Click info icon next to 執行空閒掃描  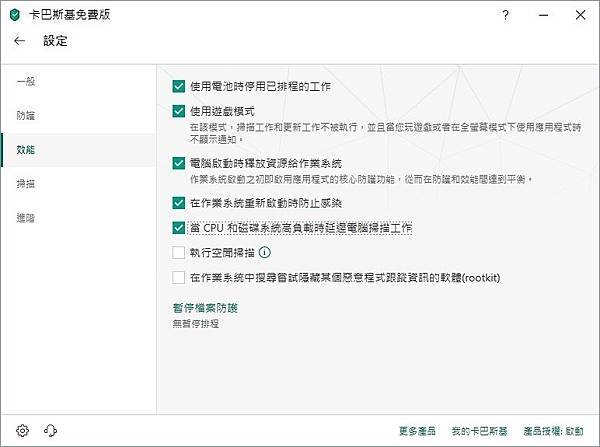[265, 253]
